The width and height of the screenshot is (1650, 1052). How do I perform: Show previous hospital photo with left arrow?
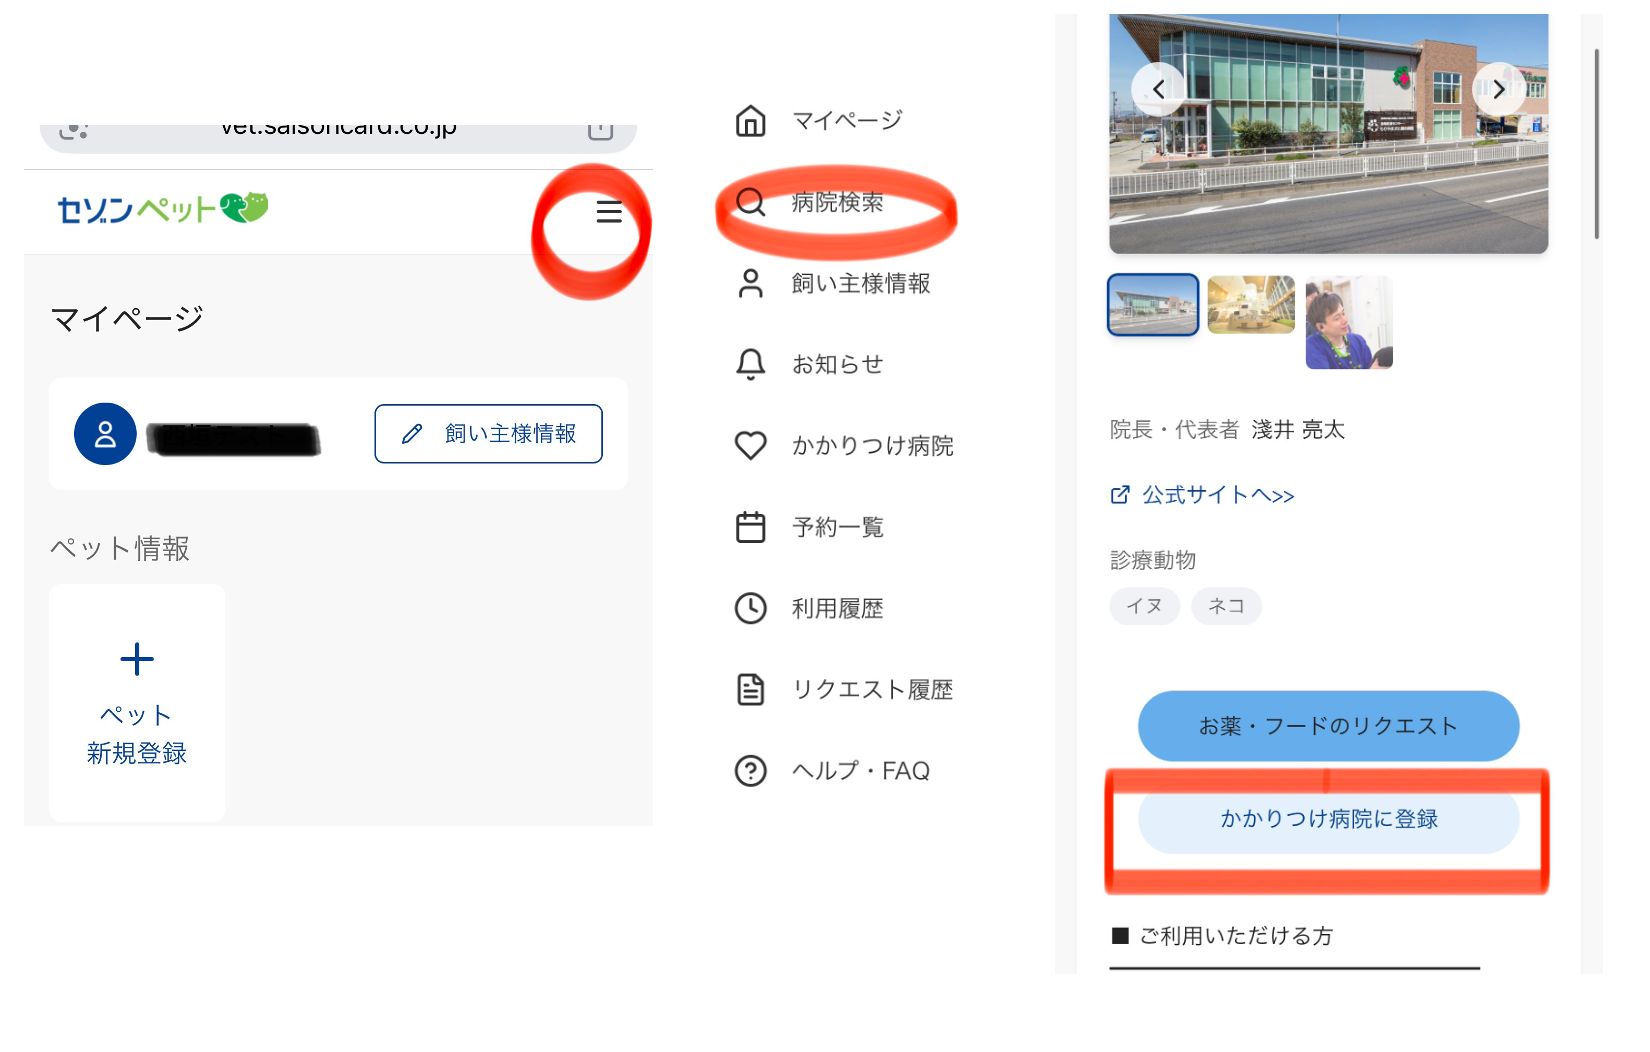pyautogui.click(x=1158, y=89)
